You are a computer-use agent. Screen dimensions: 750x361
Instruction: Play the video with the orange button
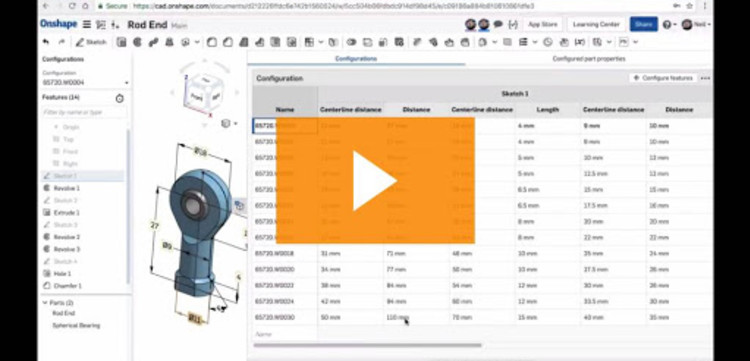pos(375,181)
